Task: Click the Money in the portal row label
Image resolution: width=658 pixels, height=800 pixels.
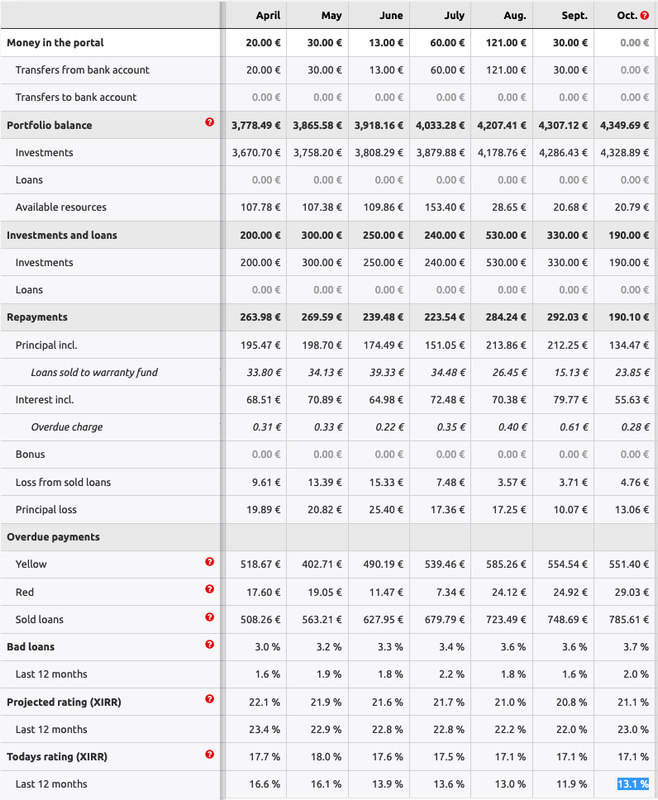Action: click(x=55, y=43)
